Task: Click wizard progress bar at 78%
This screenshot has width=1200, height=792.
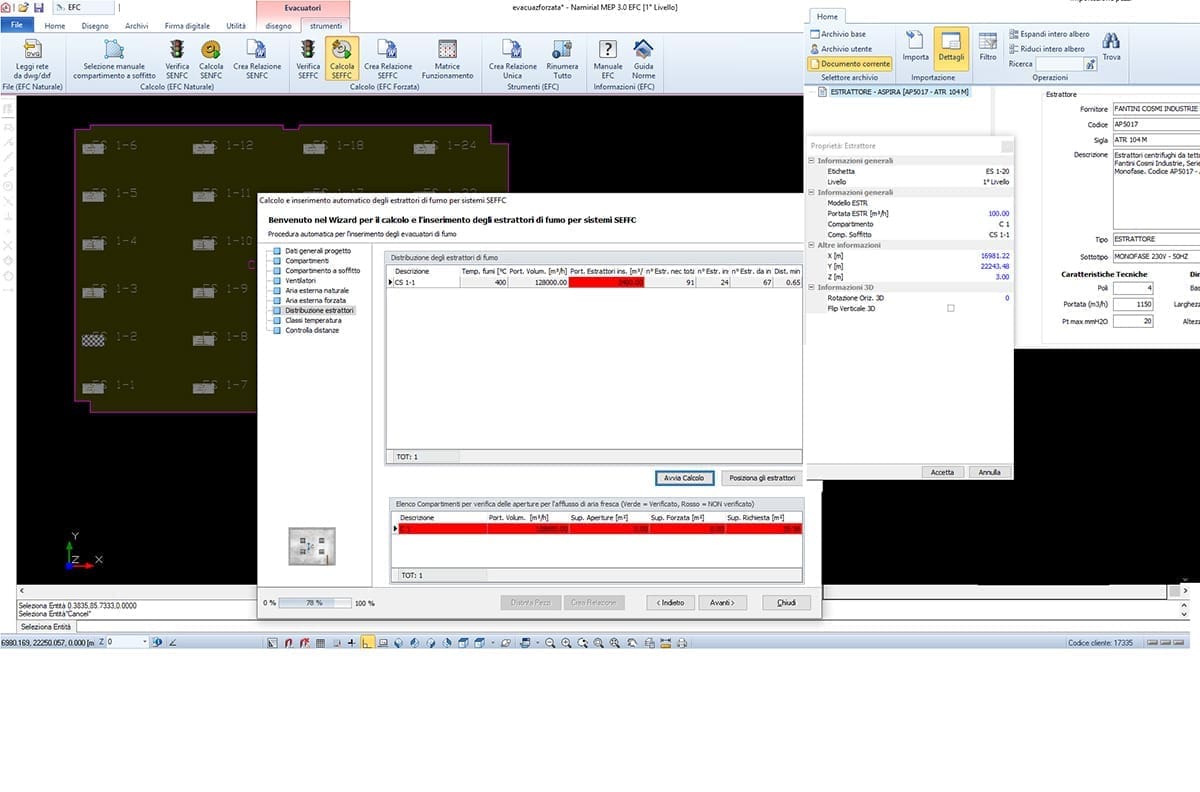Action: point(315,603)
